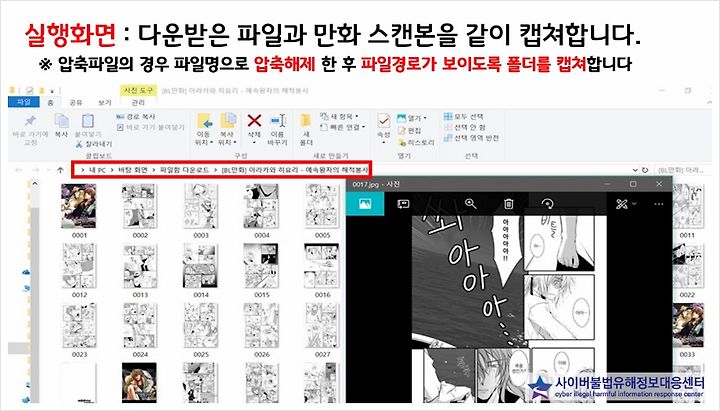Screen dimensions: 720x411
Task: Click the trash delete icon in Photos
Action: 508,204
